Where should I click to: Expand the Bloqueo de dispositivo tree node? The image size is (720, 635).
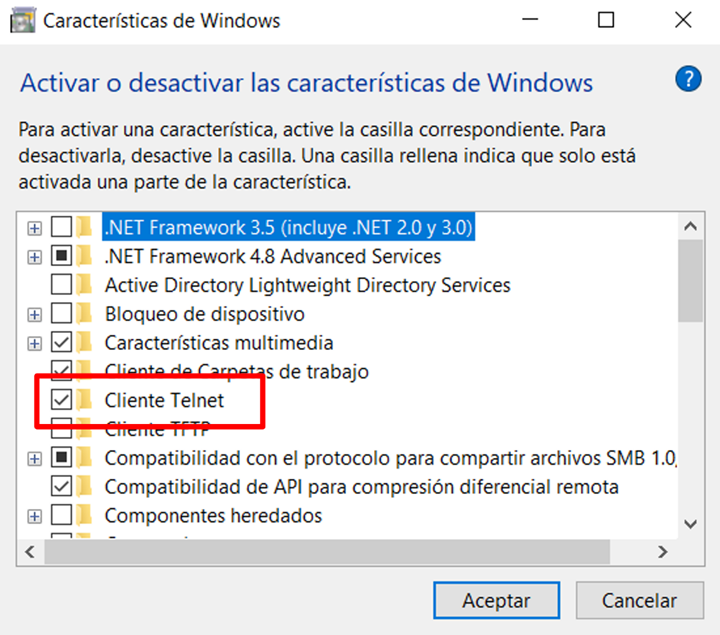34,315
